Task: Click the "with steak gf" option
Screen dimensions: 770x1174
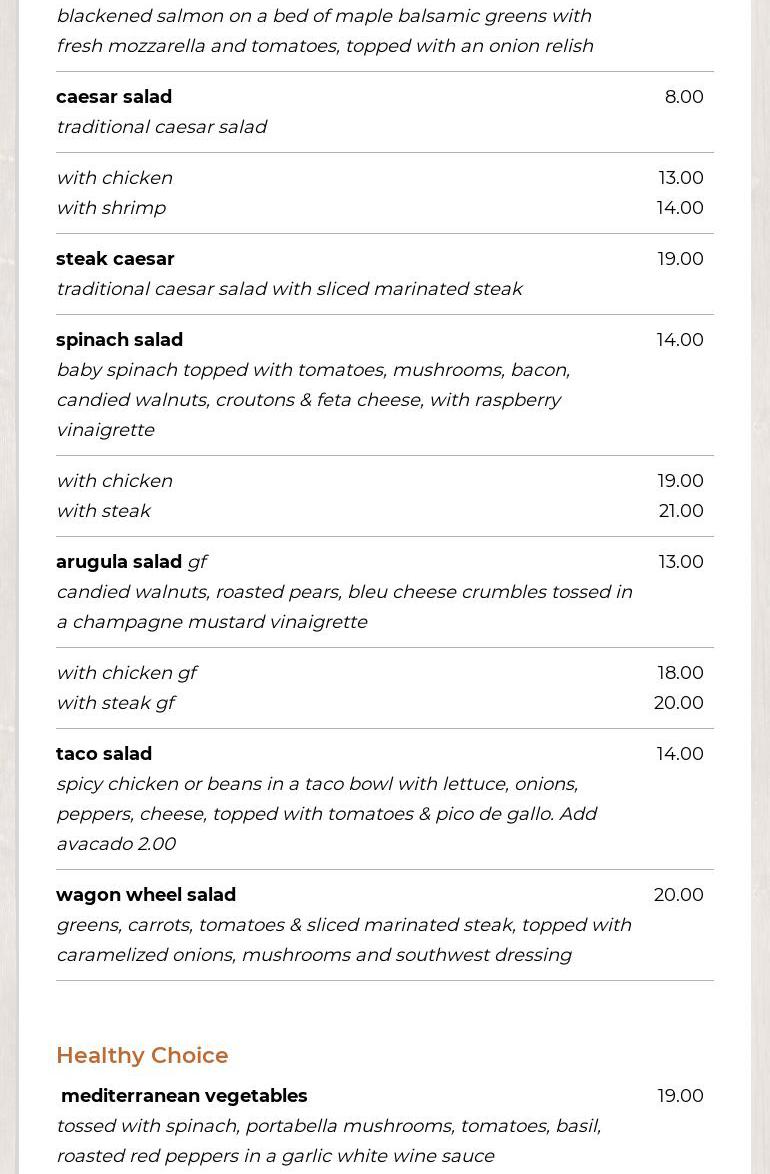Action: click(116, 703)
